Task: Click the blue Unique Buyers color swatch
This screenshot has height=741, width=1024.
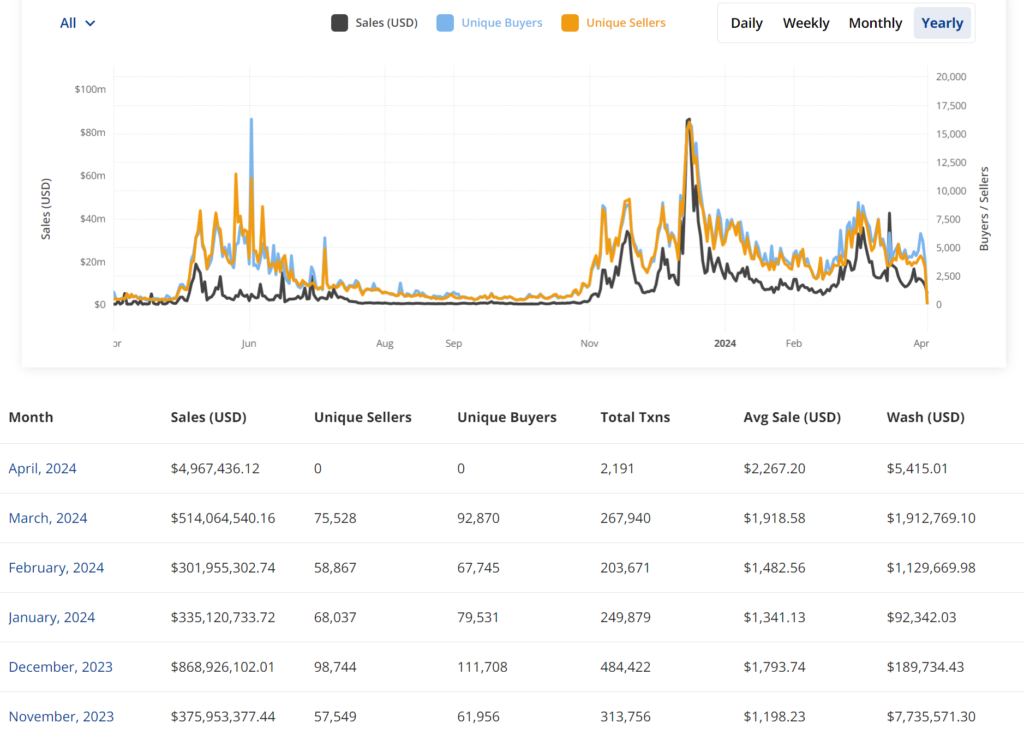Action: coord(445,23)
